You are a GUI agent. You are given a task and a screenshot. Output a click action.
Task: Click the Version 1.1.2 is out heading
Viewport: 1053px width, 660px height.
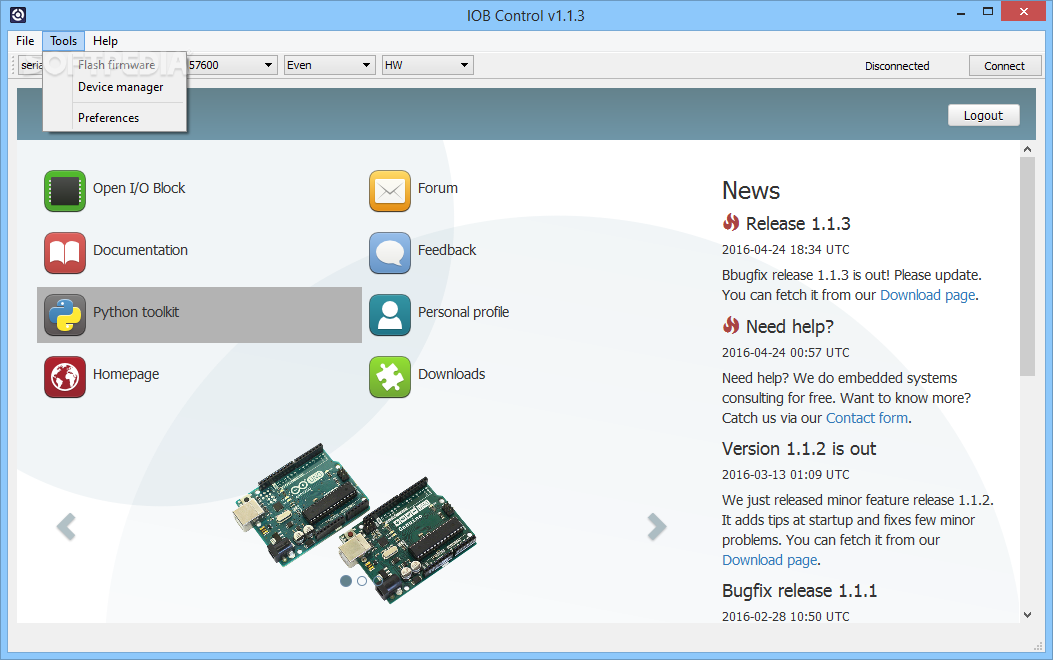(x=799, y=449)
